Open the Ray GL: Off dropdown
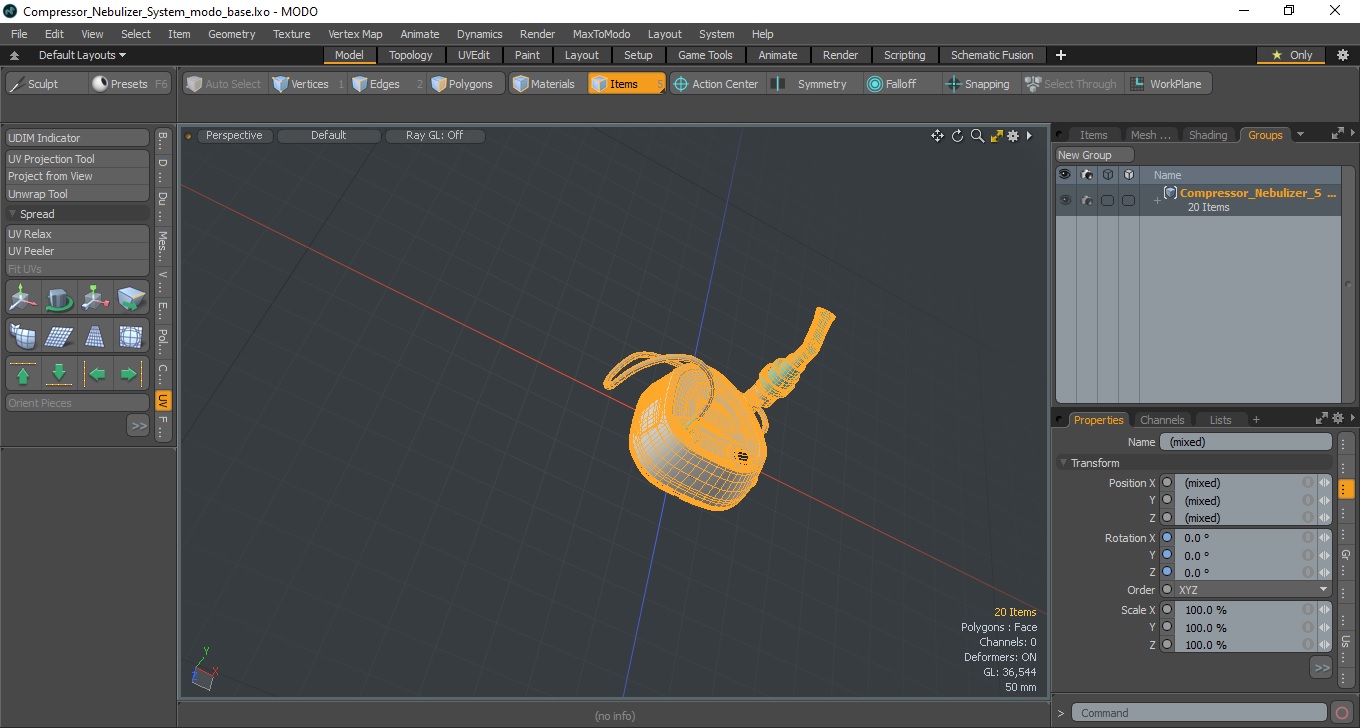1360x728 pixels. coord(435,136)
